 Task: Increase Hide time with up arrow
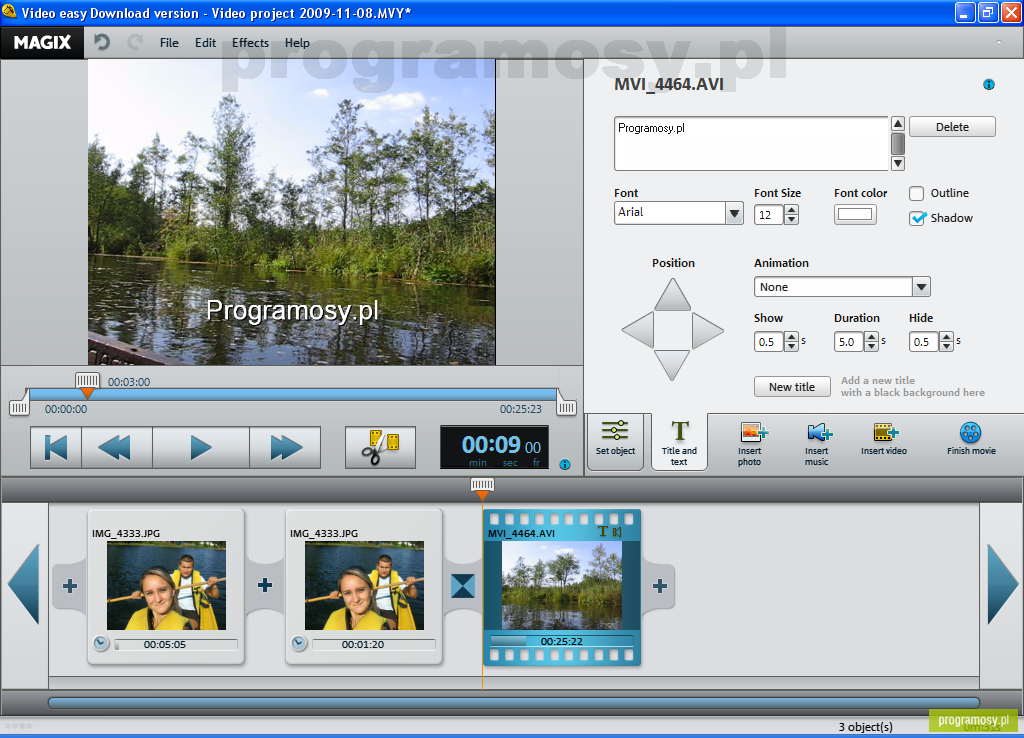coord(947,337)
